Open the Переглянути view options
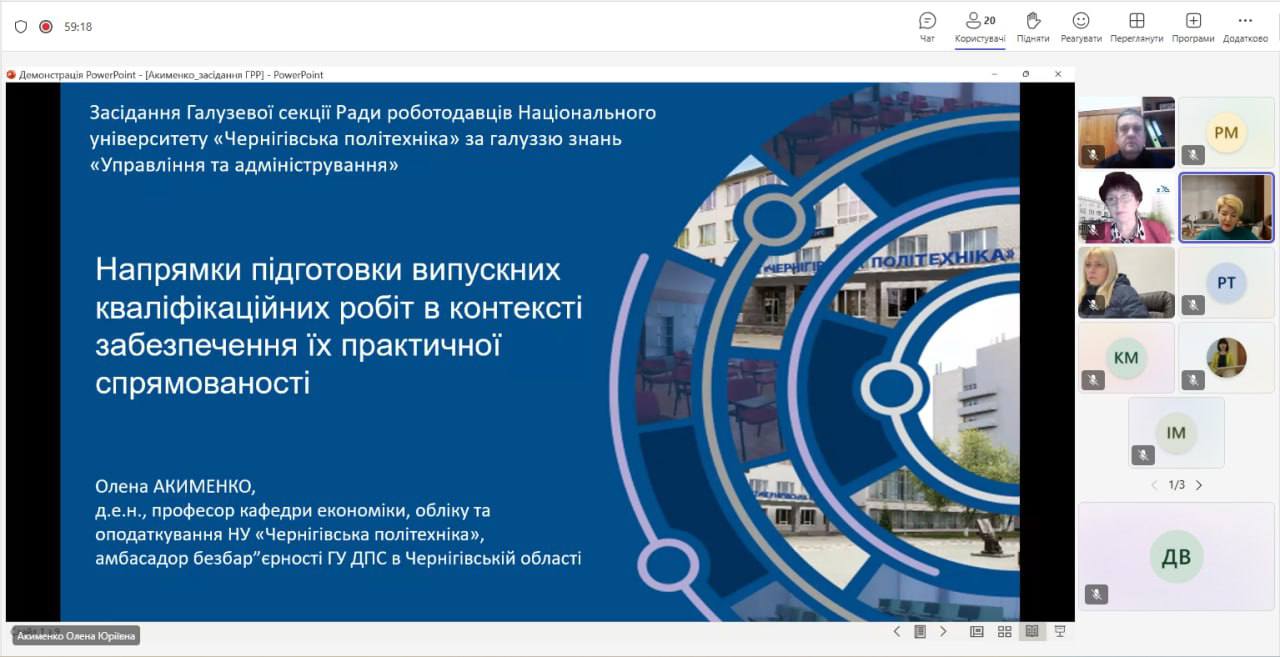The width and height of the screenshot is (1280, 657). 1136,27
